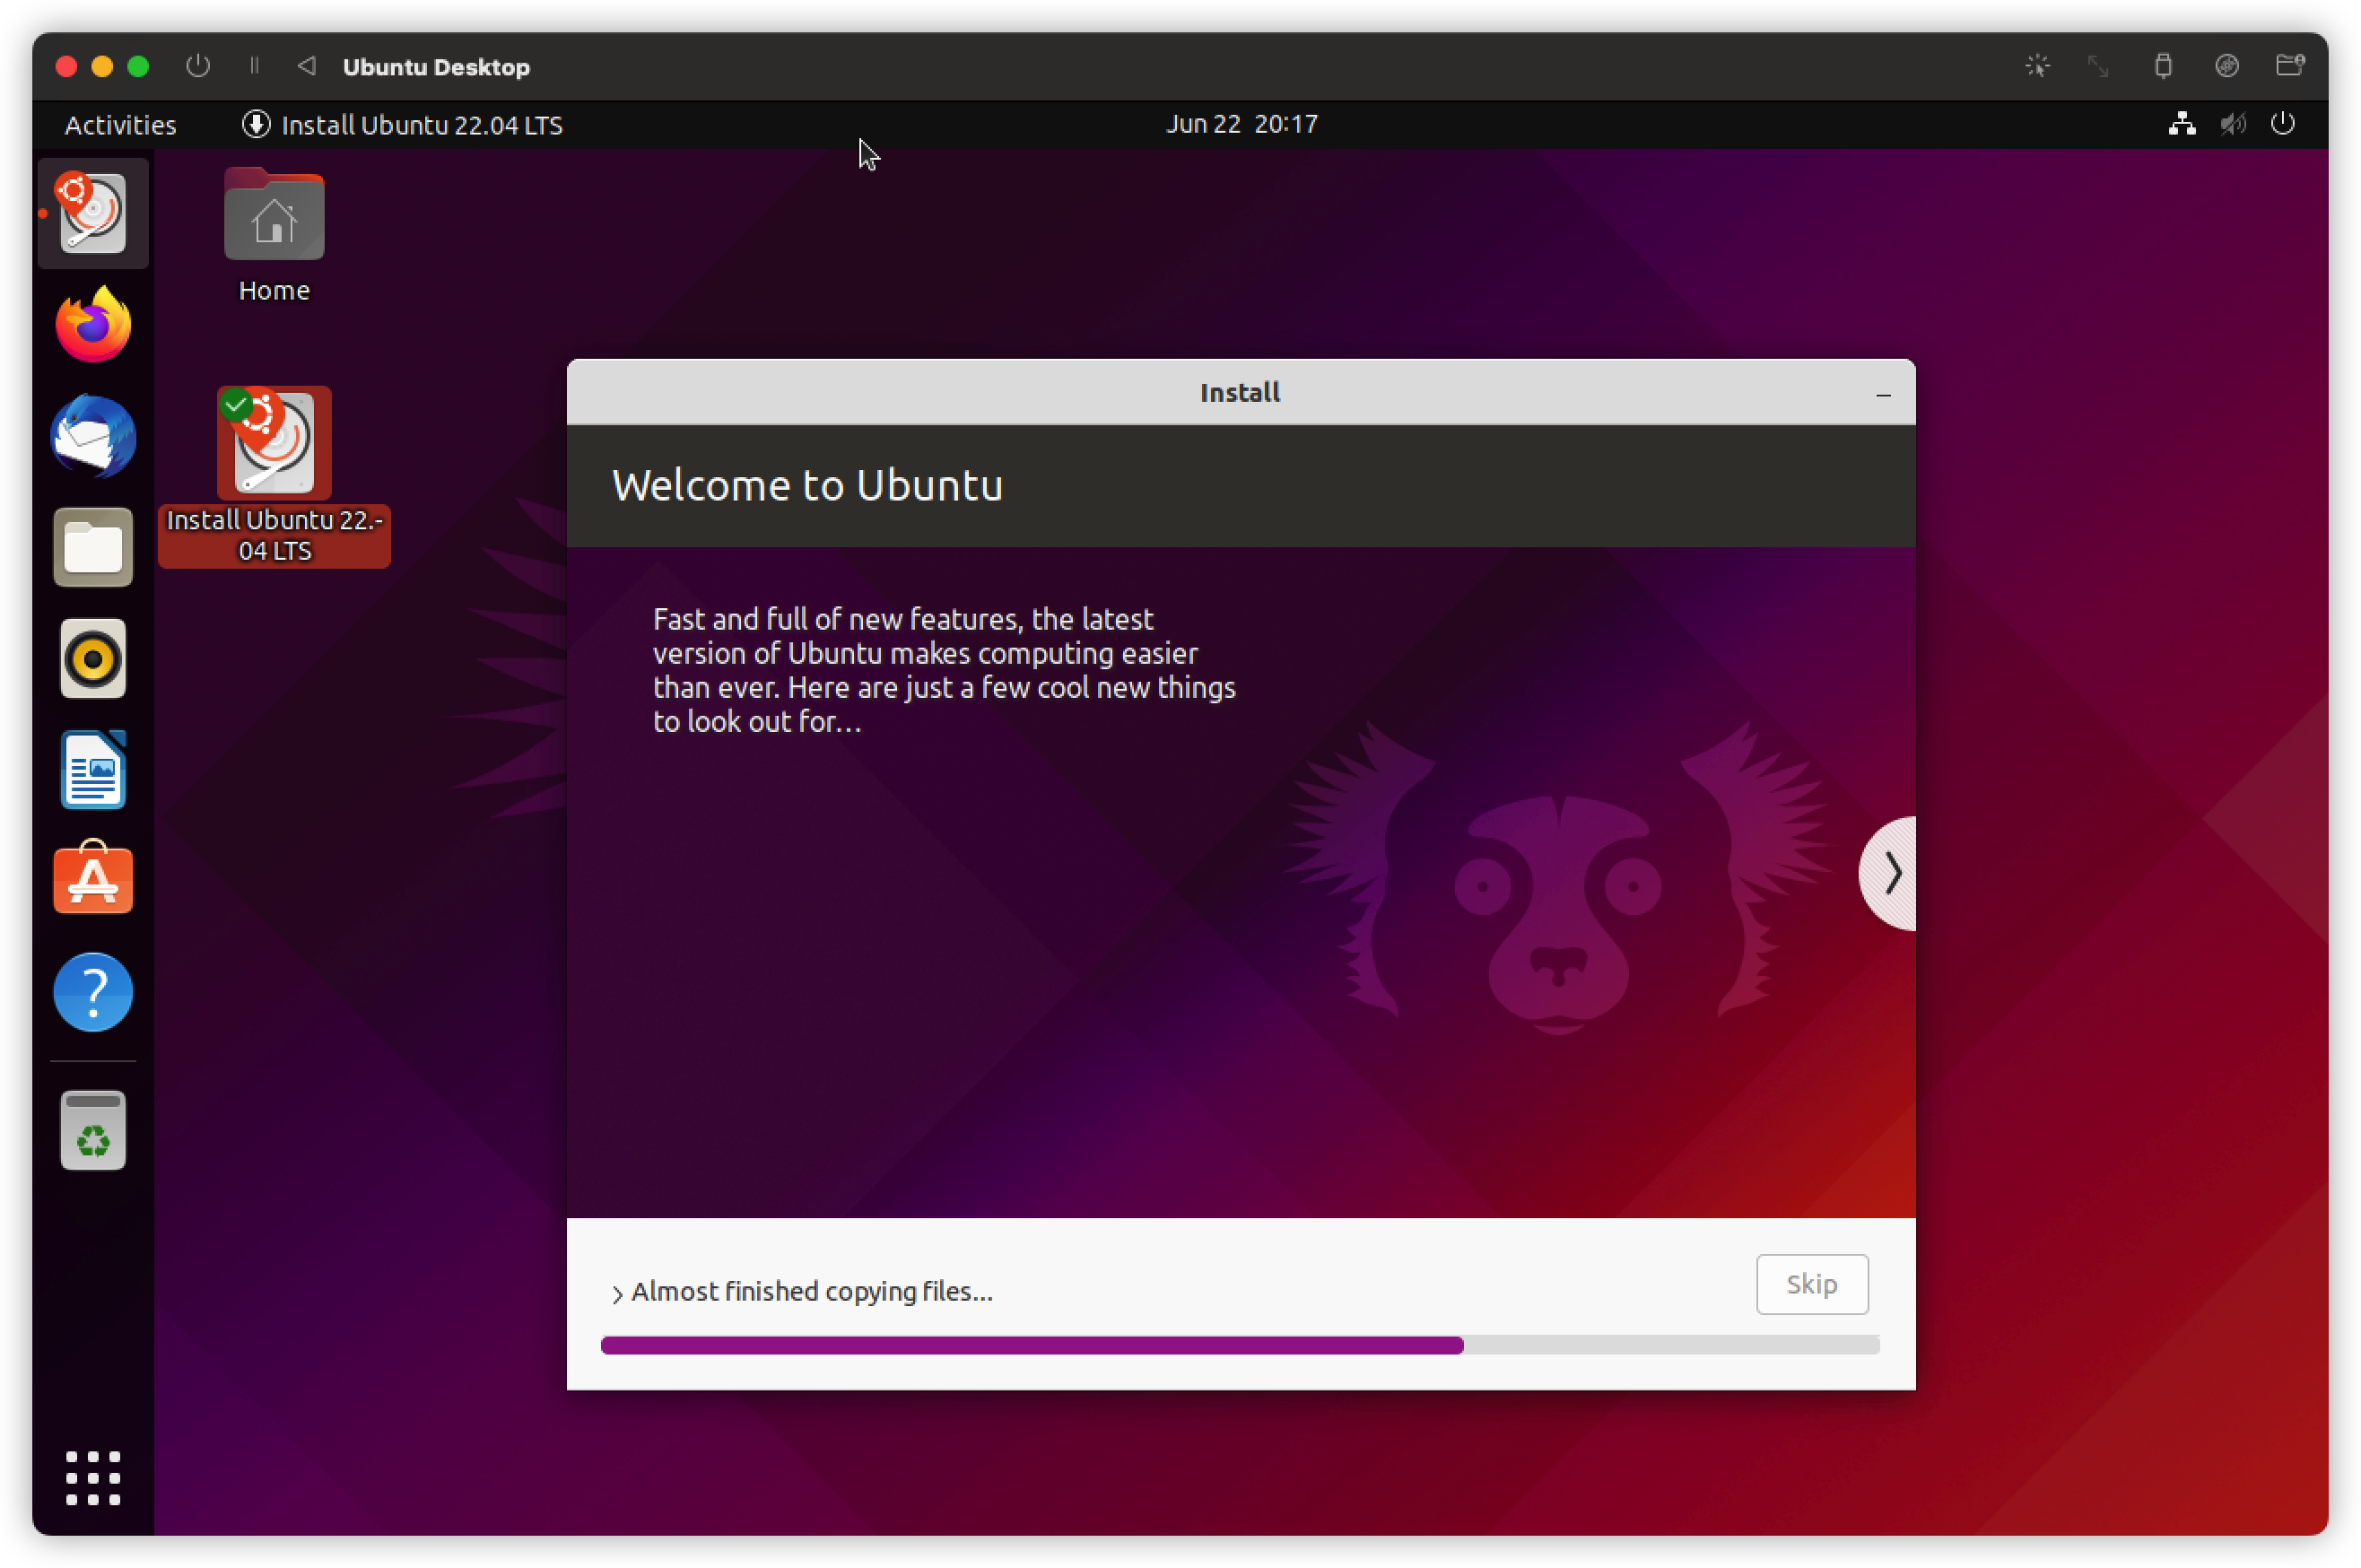Image resolution: width=2361 pixels, height=1568 pixels.
Task: Open the Help question-mark icon
Action: pyautogui.click(x=93, y=992)
